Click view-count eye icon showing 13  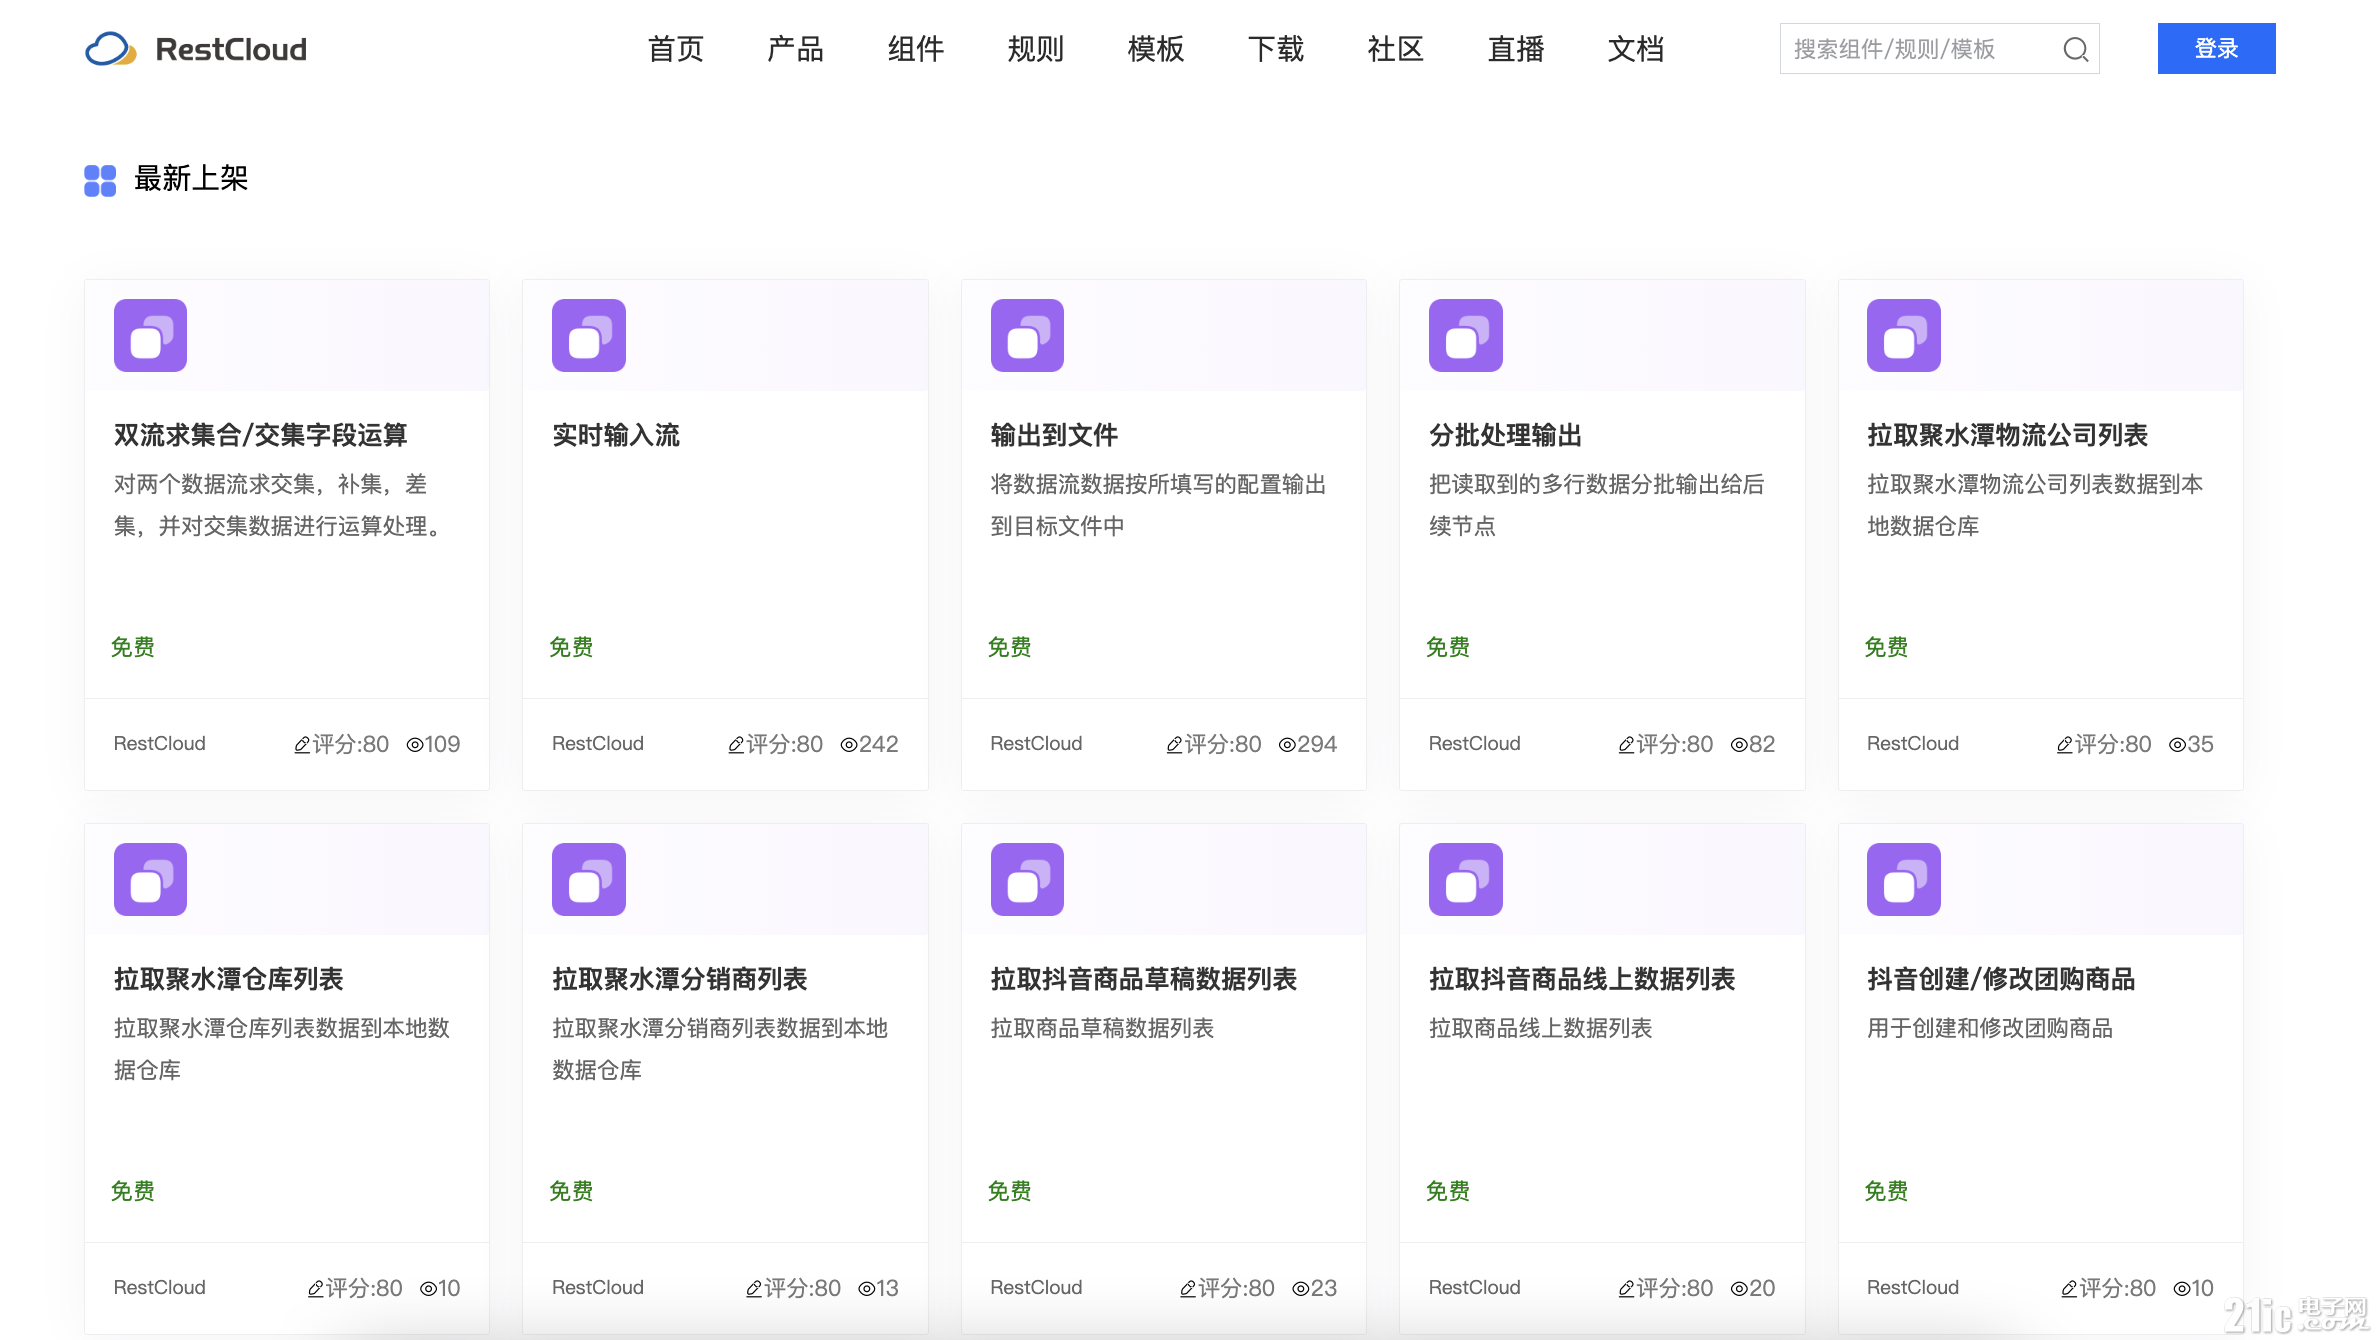pyautogui.click(x=867, y=1288)
